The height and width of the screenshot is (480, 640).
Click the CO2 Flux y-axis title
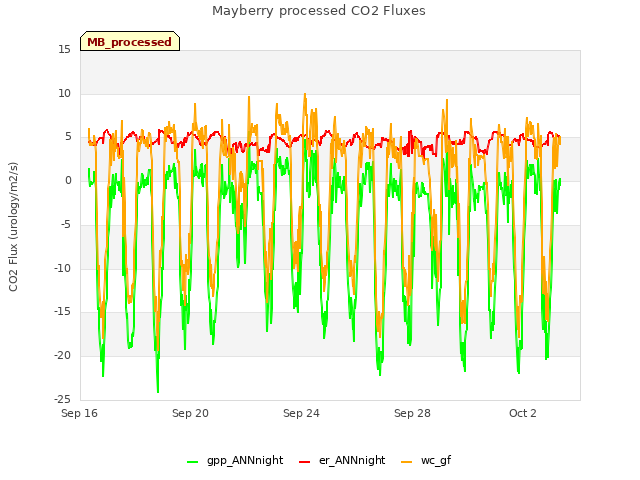[13, 227]
